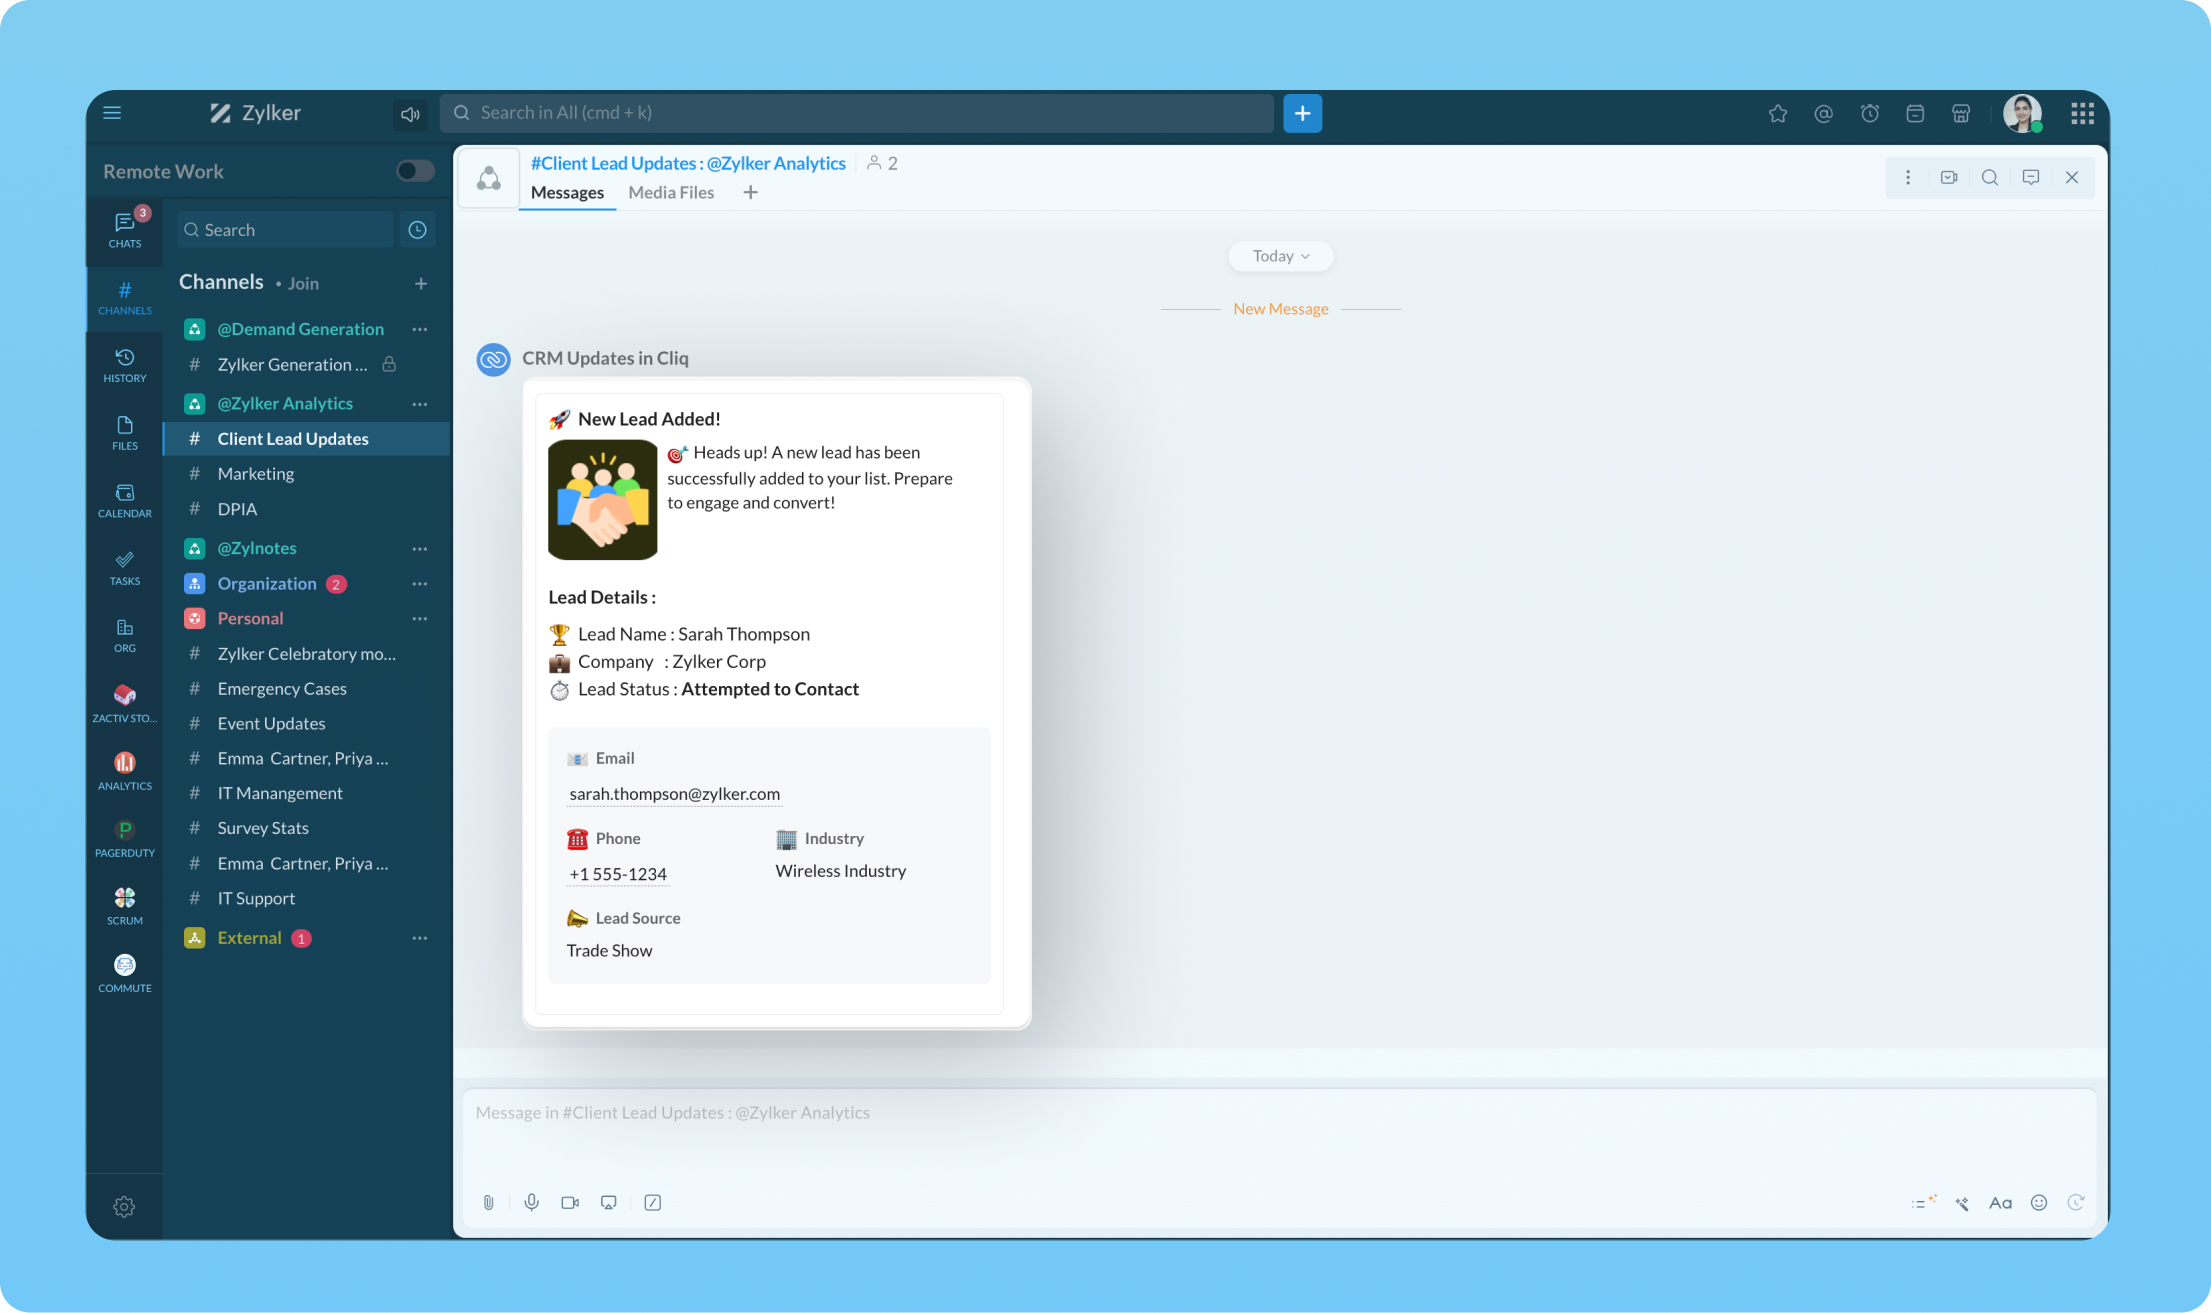Select the Marketing channel
The image size is (2211, 1313).
tap(256, 474)
